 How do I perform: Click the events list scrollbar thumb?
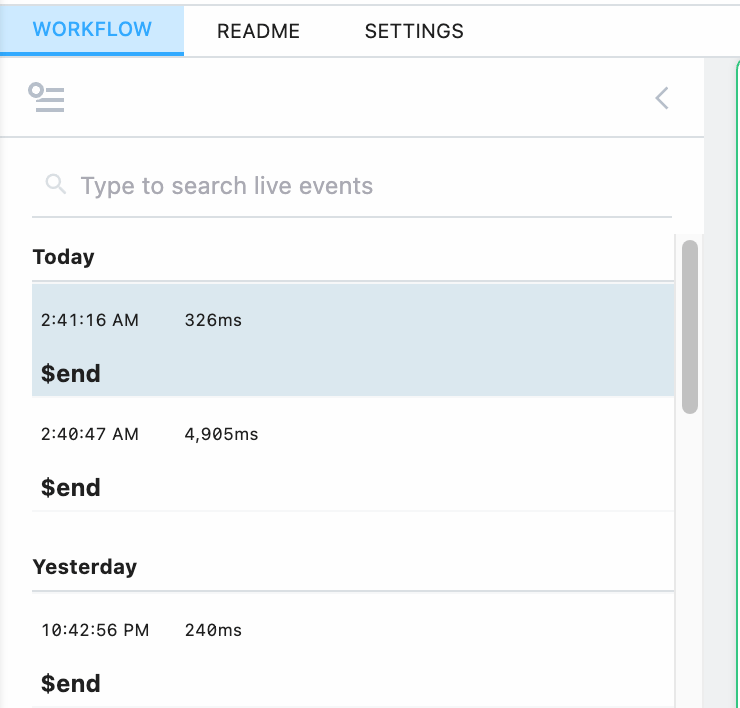[689, 326]
